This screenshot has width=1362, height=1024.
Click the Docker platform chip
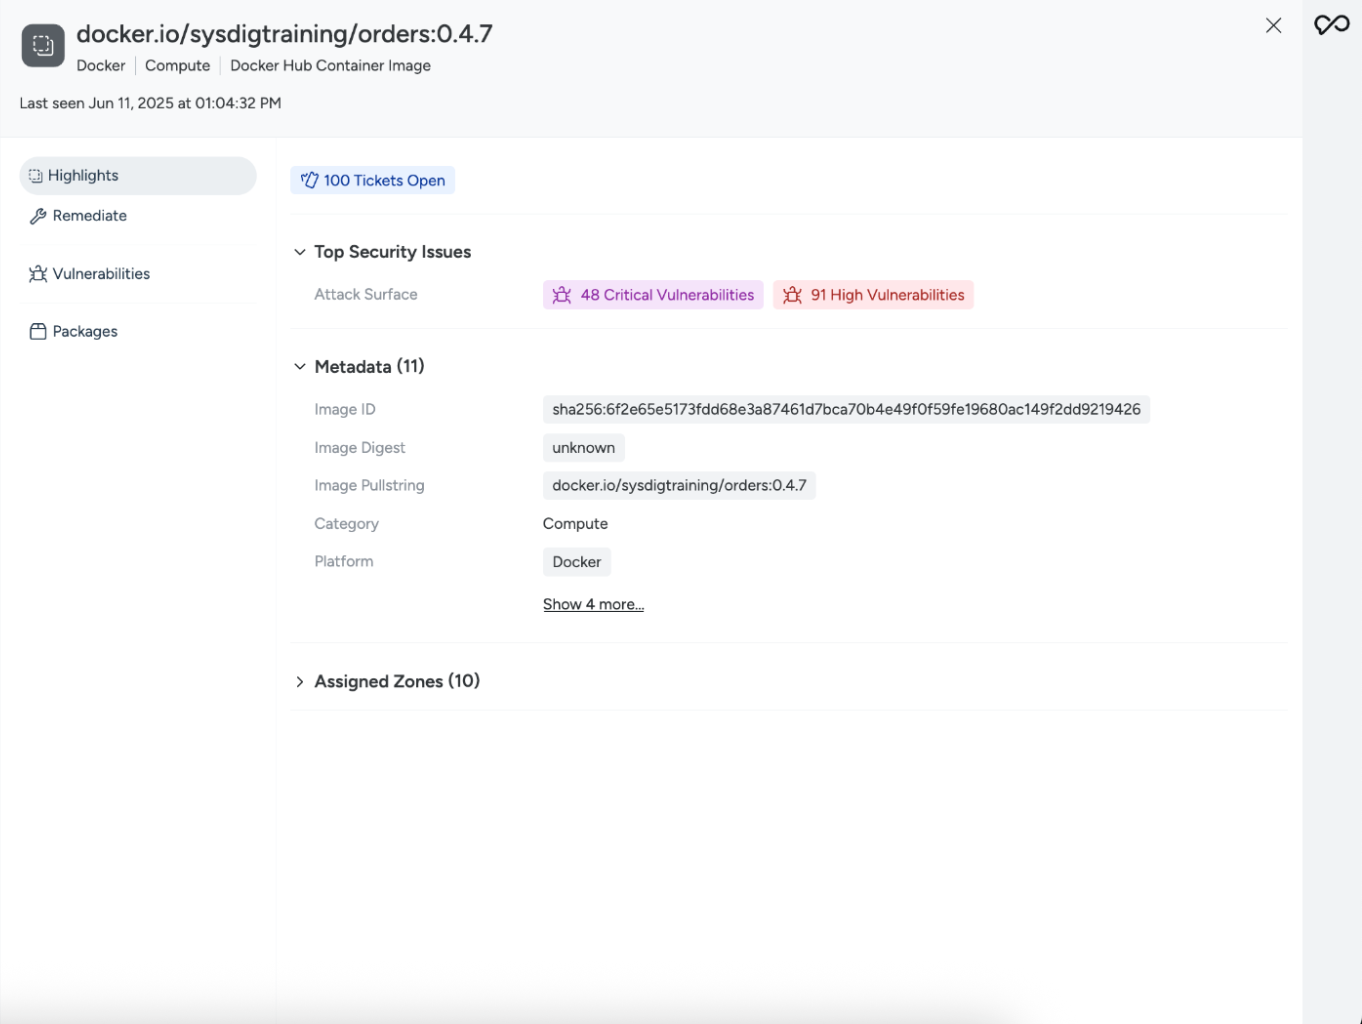click(x=577, y=562)
